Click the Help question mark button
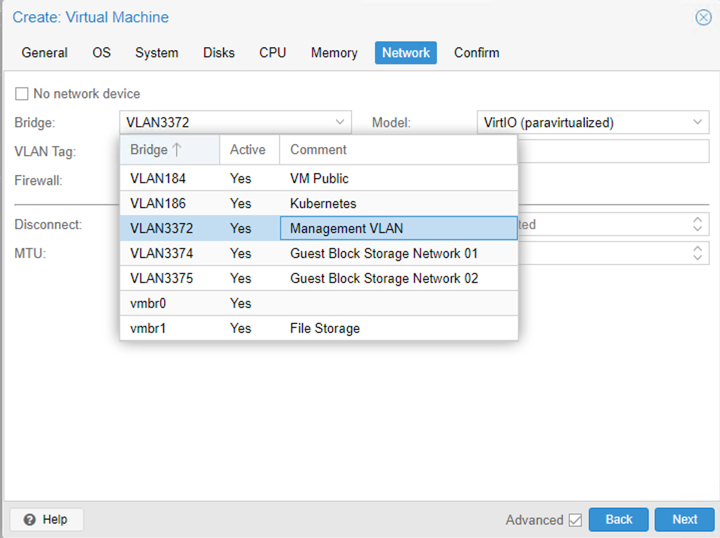This screenshot has height=538, width=720. tap(46, 519)
